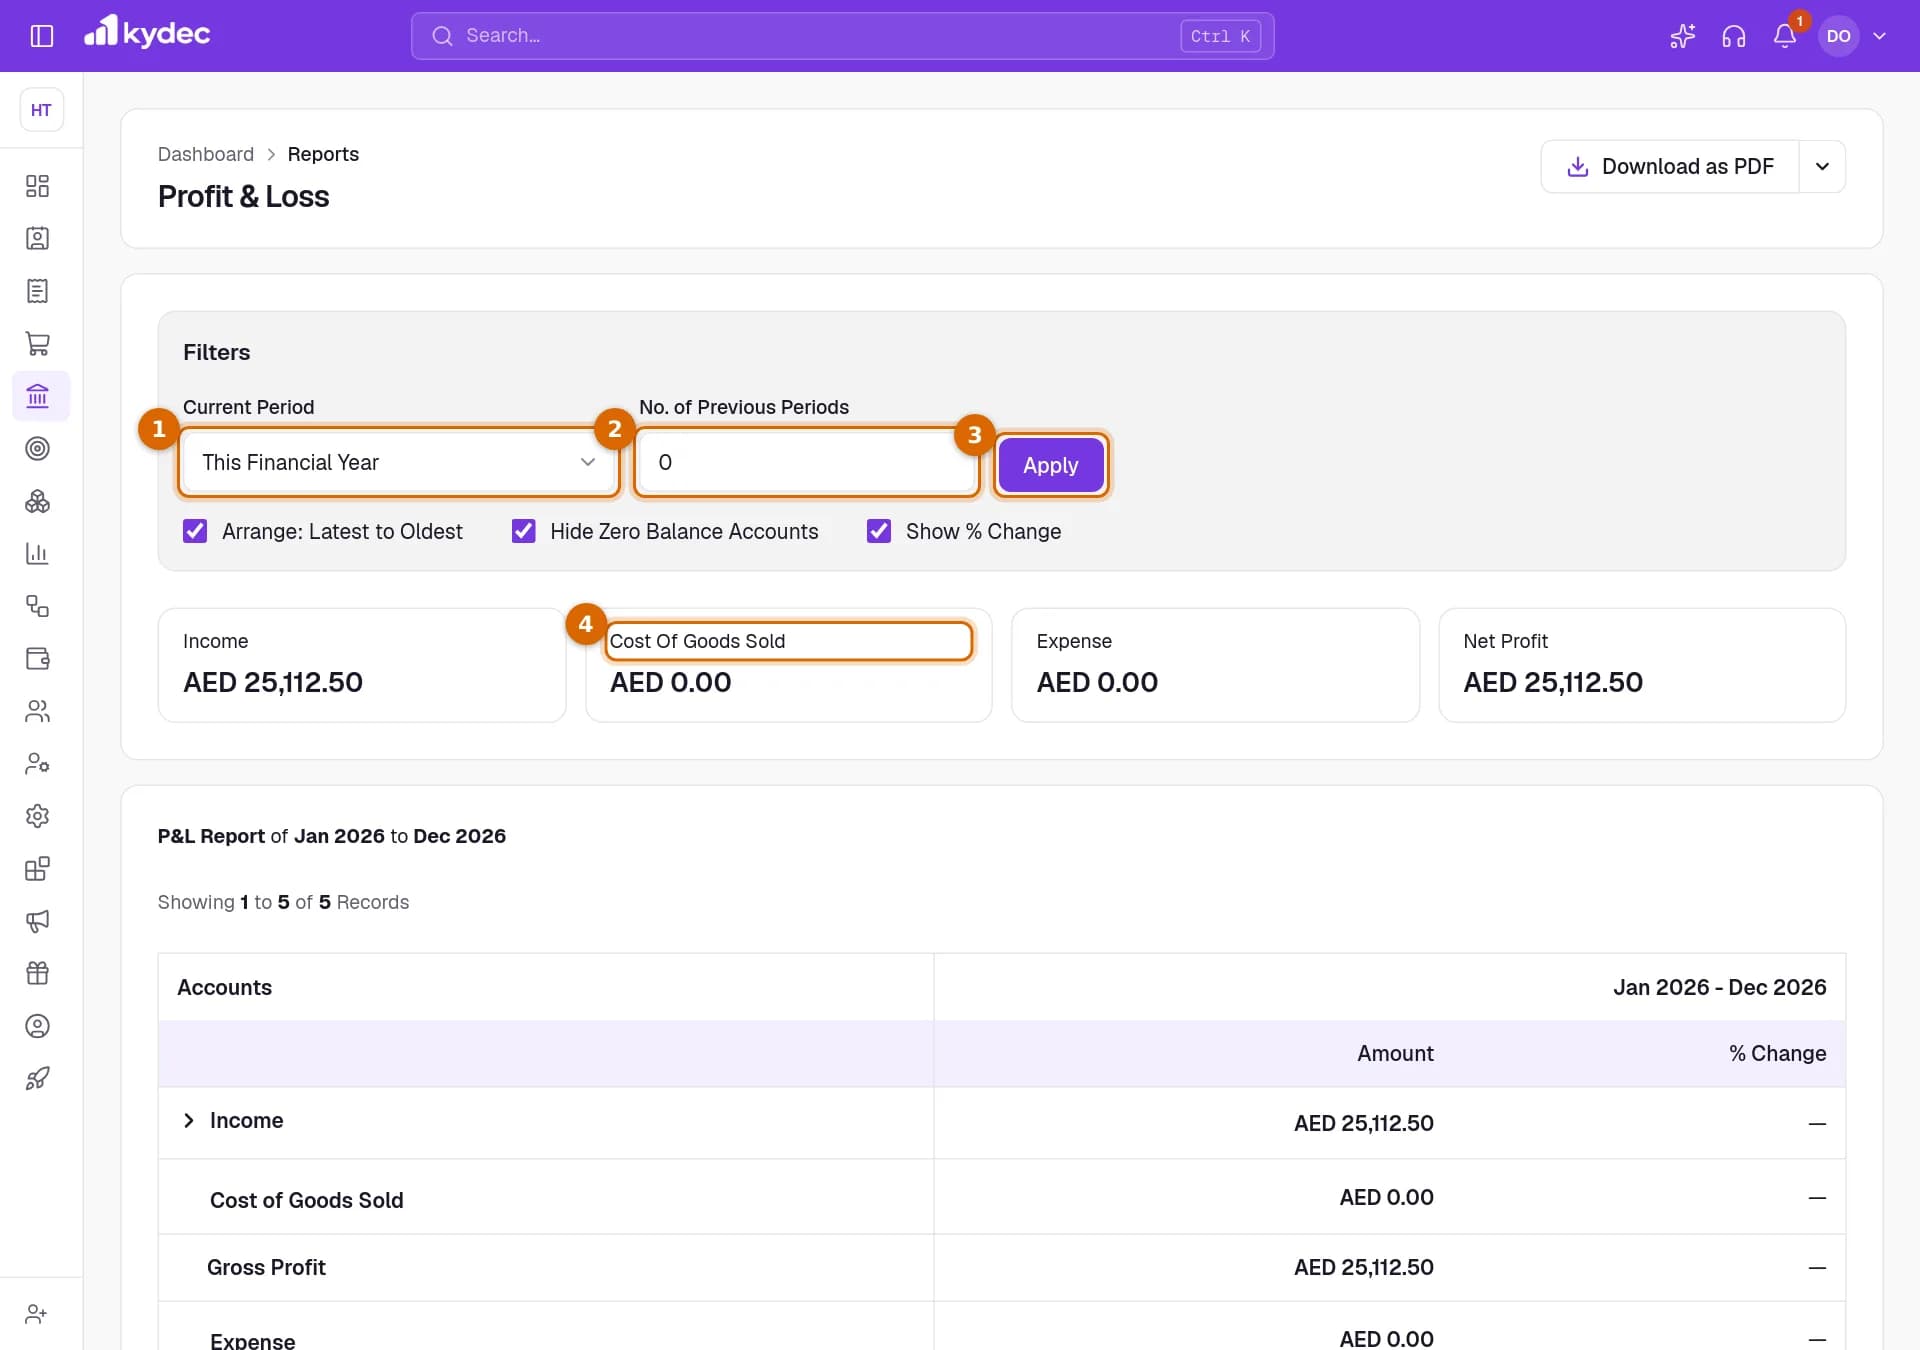Click the Reports breadcrumb
This screenshot has width=1920, height=1350.
click(323, 154)
